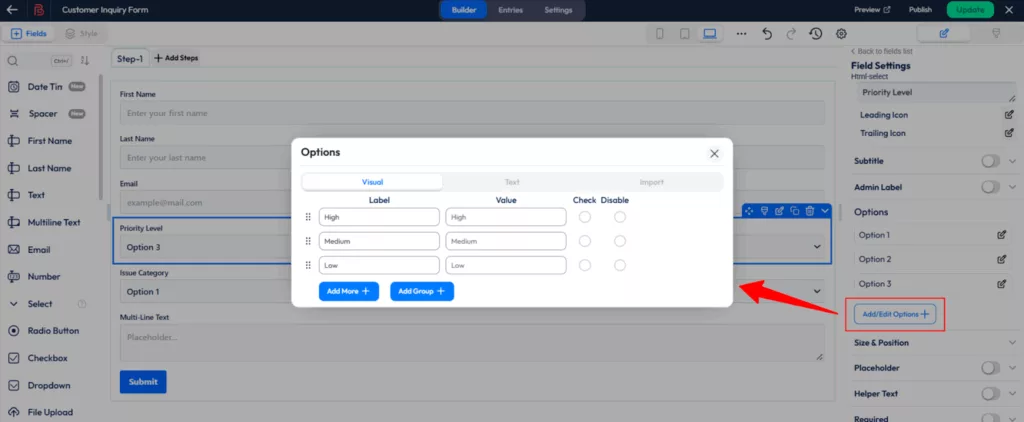Open form settings gear icon
The image size is (1024, 422).
[841, 34]
